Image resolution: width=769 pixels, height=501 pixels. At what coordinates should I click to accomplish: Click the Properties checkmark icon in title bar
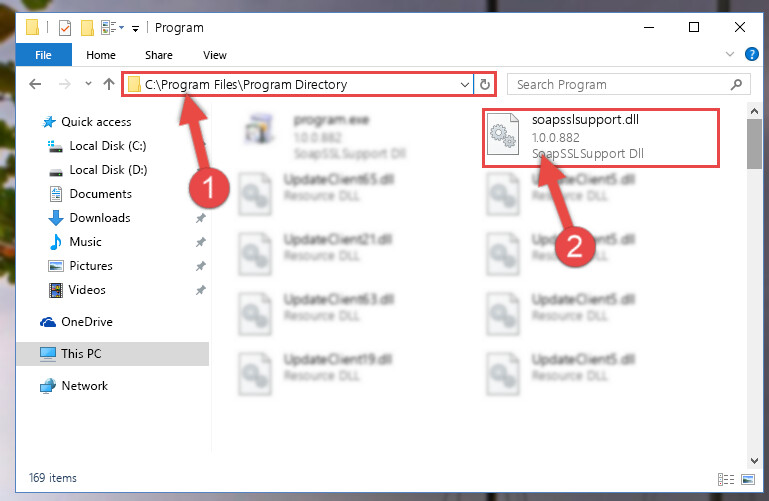point(65,28)
